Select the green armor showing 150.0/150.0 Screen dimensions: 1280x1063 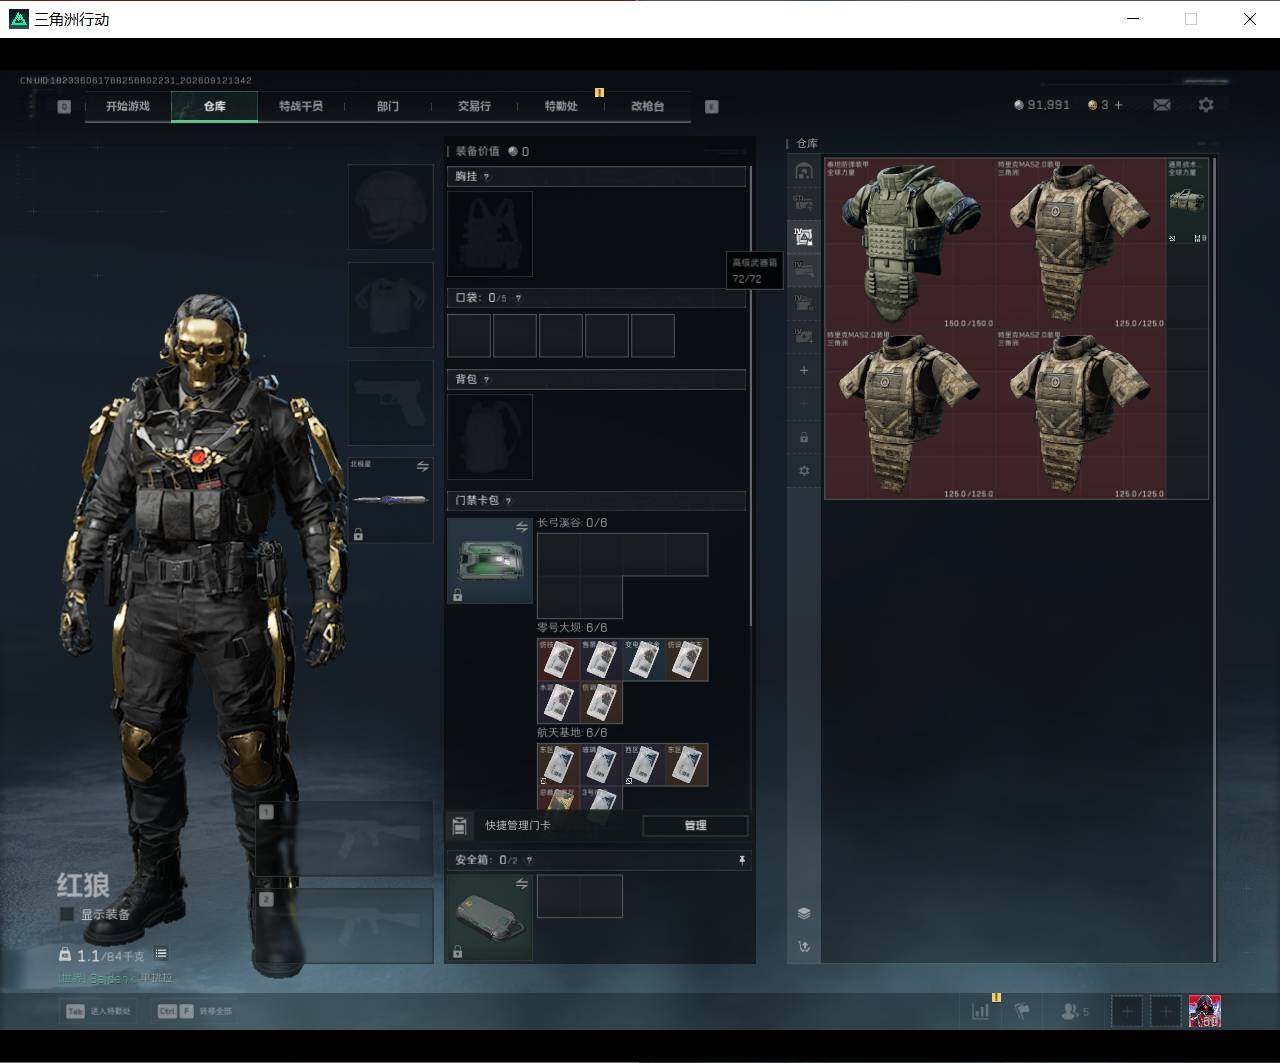[x=910, y=244]
